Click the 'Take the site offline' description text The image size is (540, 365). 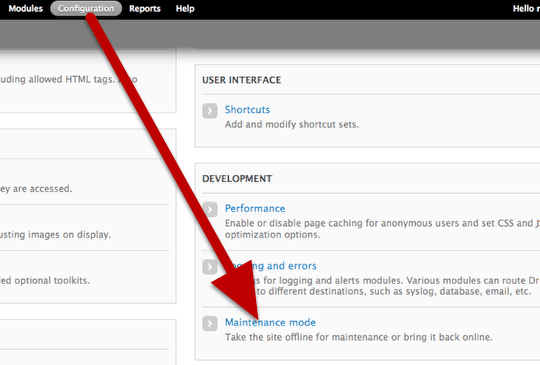click(359, 337)
